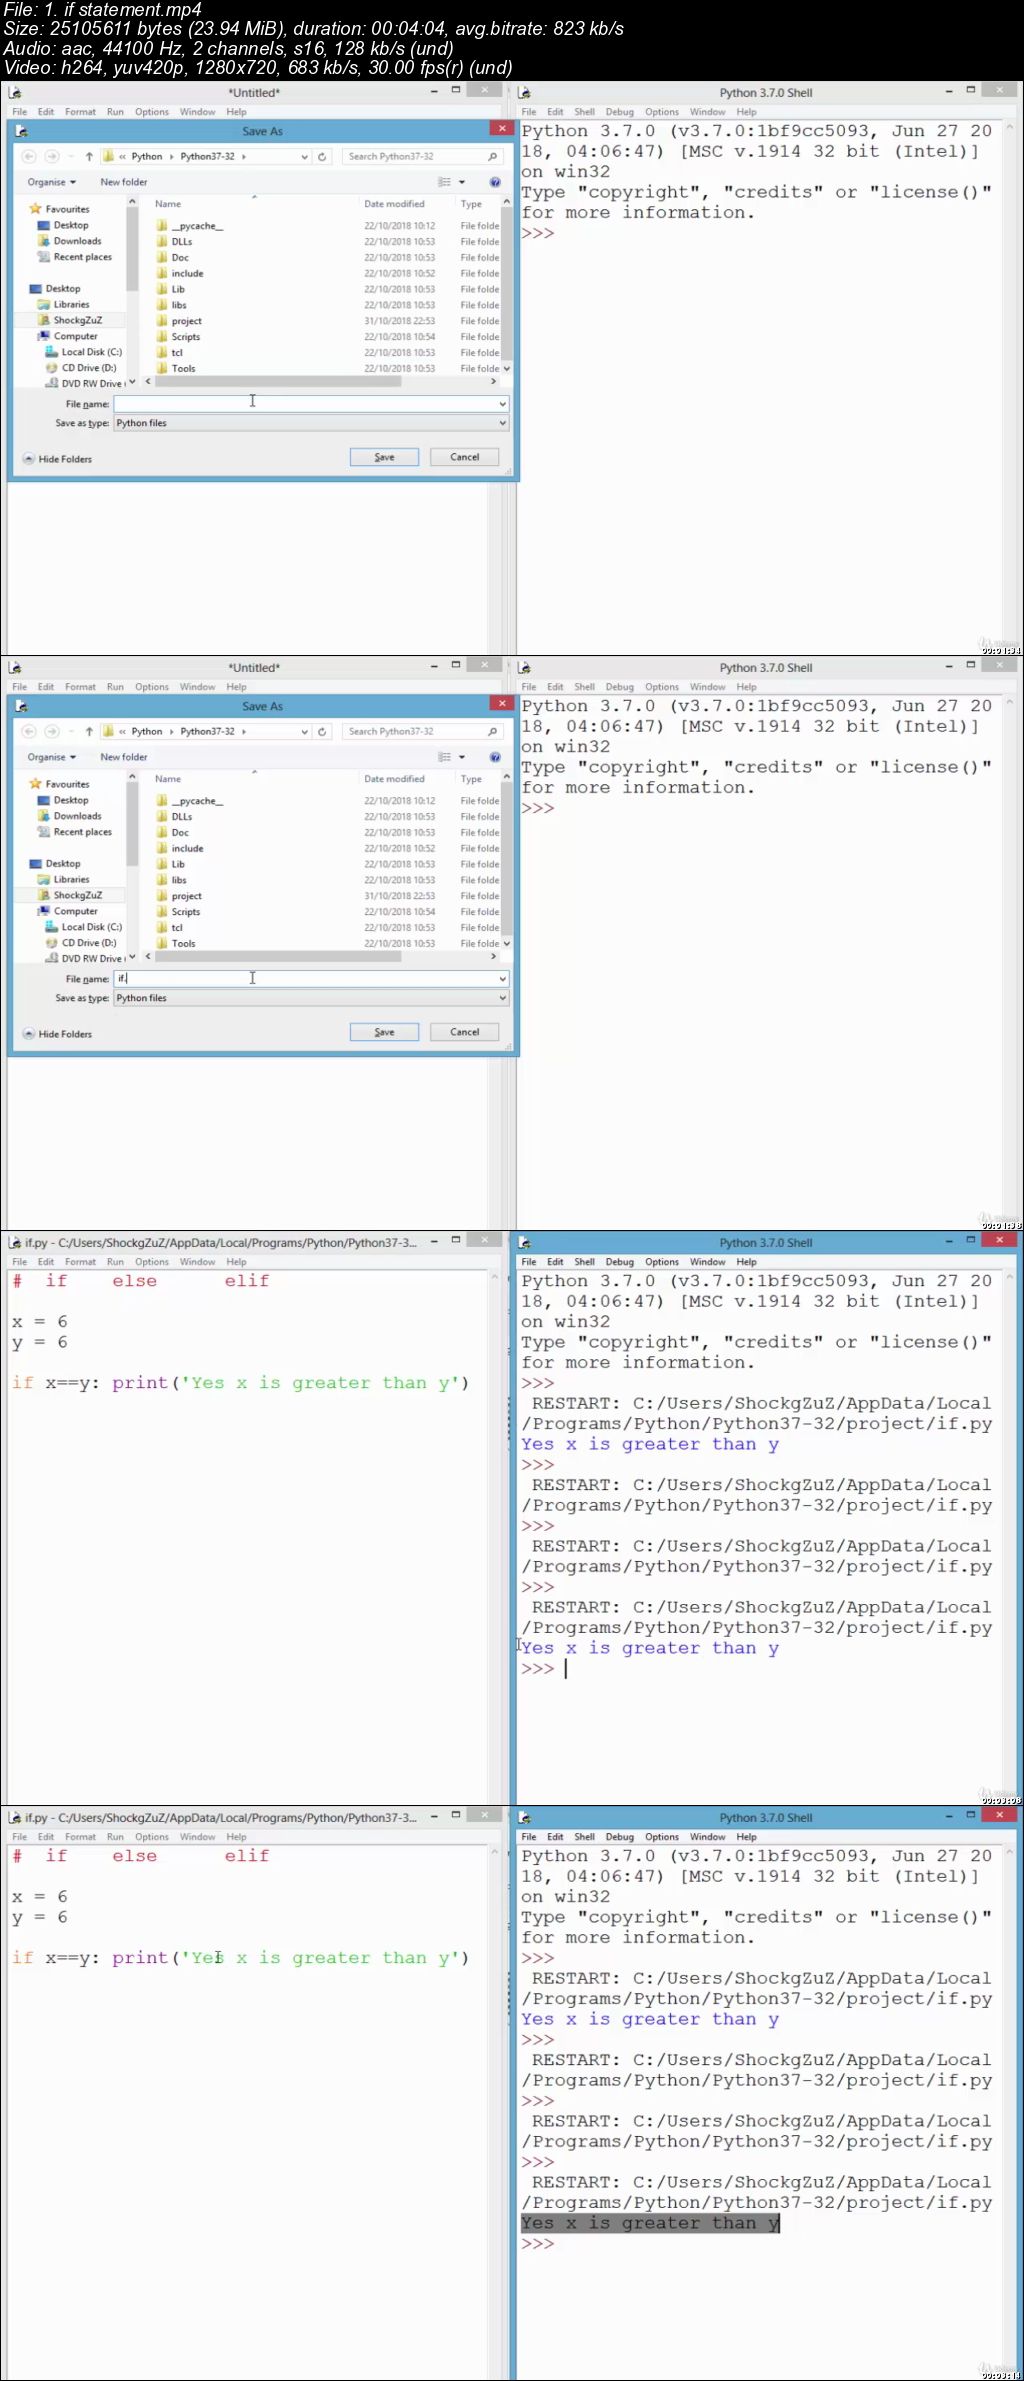1024x2381 pixels.
Task: Open the Shell menu in the top frame's Python Shell
Action: (585, 112)
